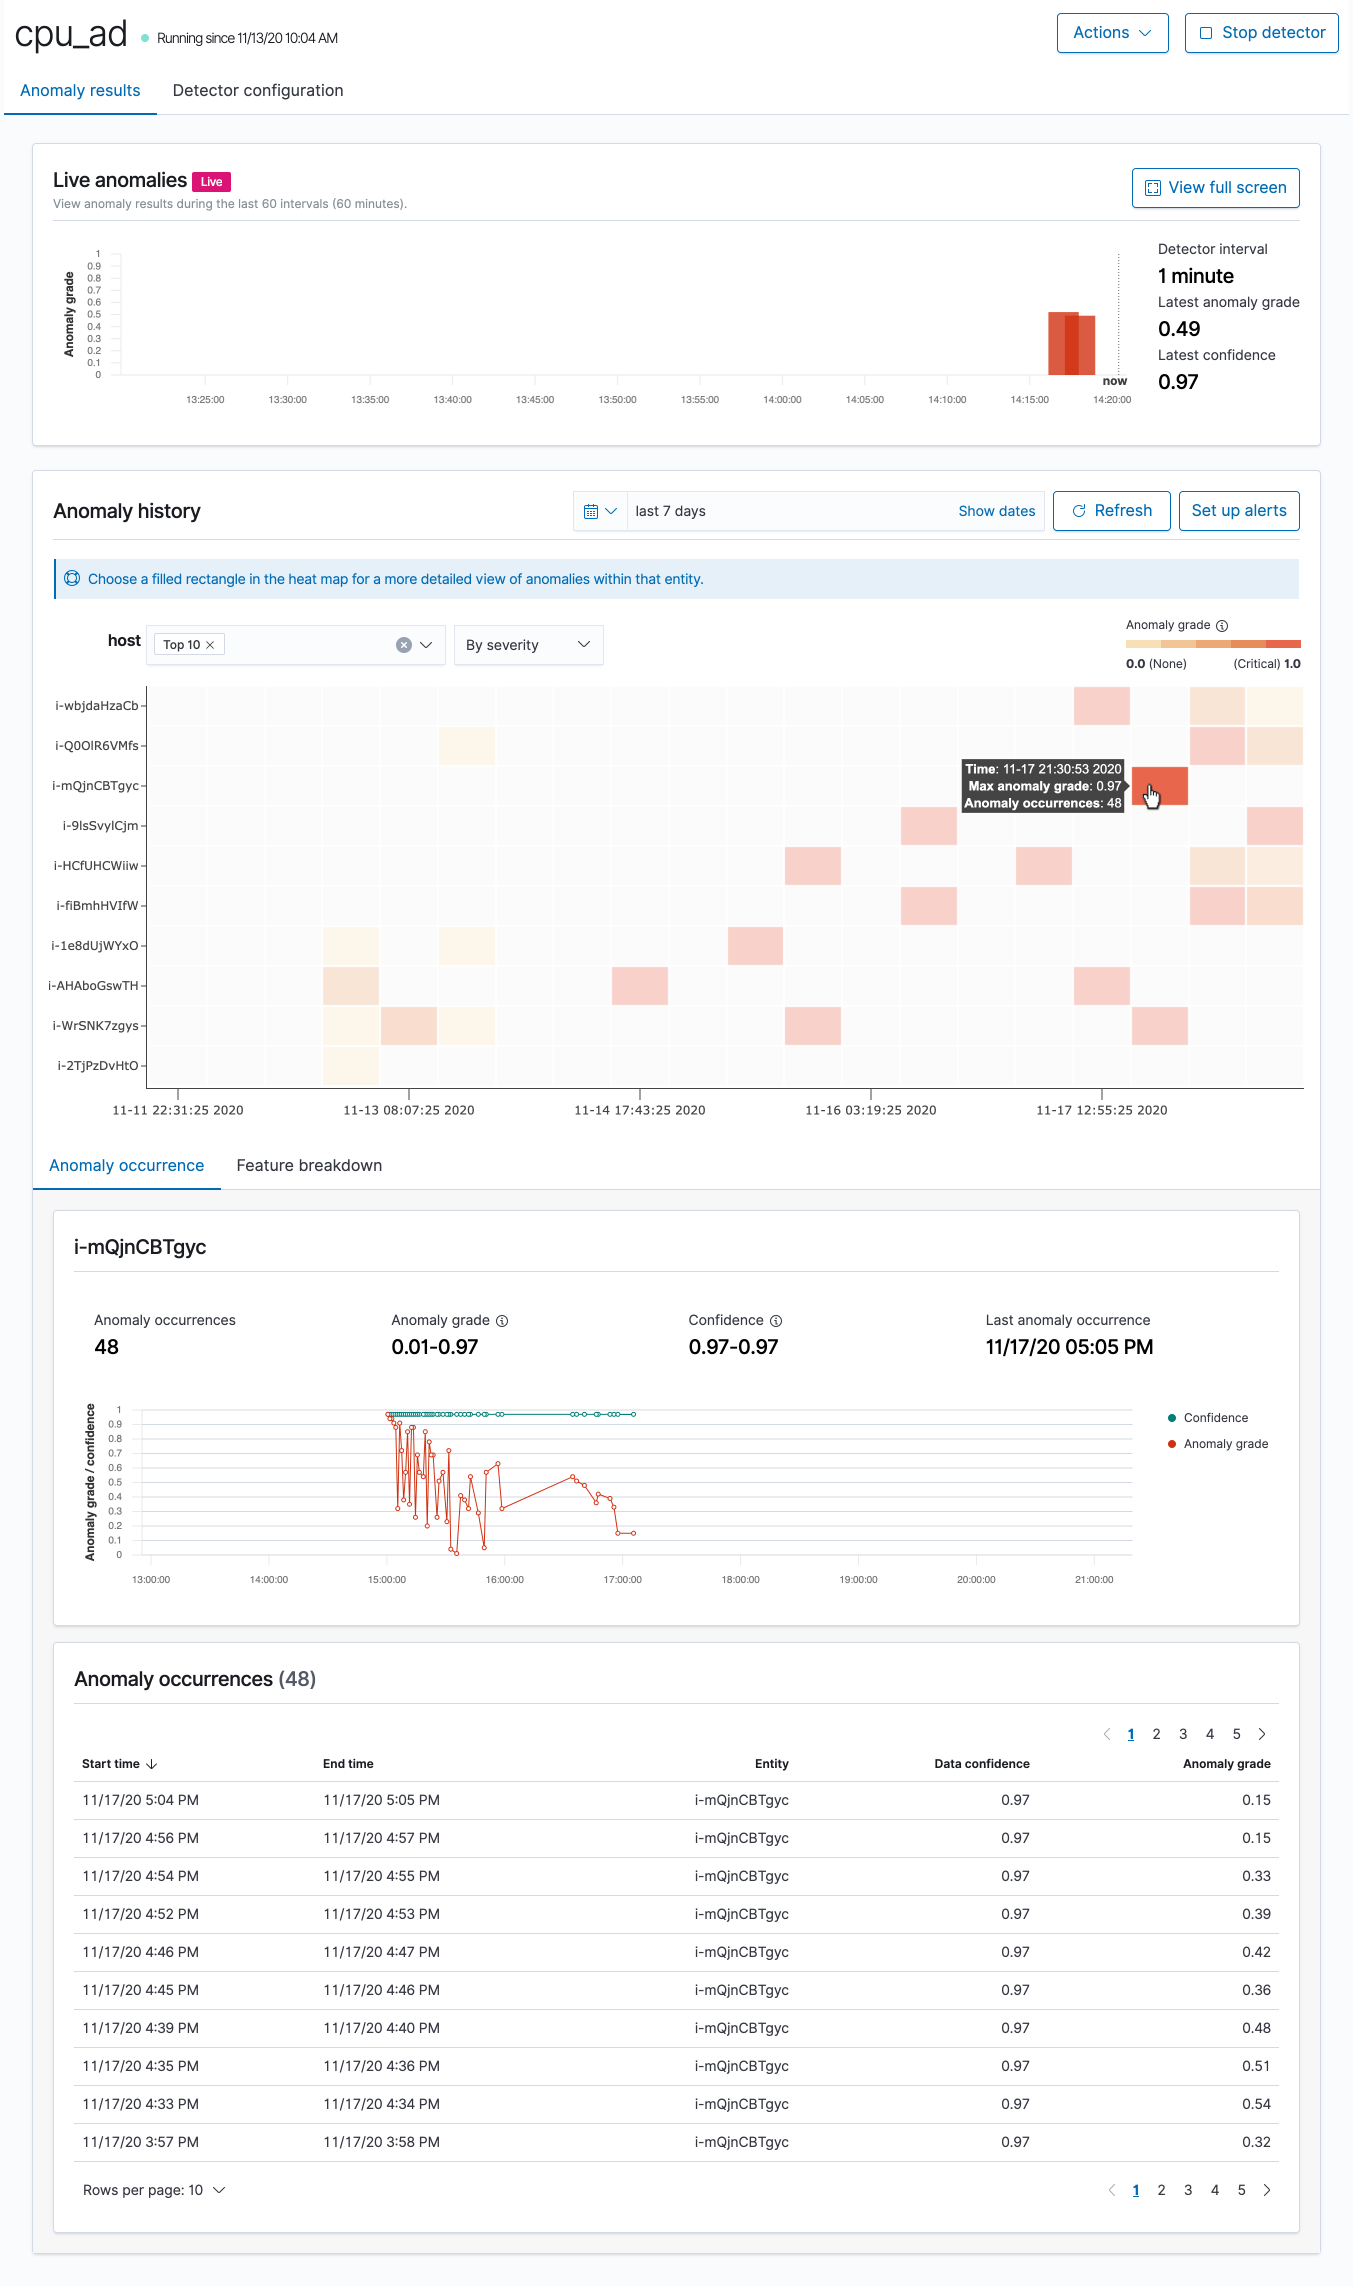Clear the host filter selection

(404, 645)
